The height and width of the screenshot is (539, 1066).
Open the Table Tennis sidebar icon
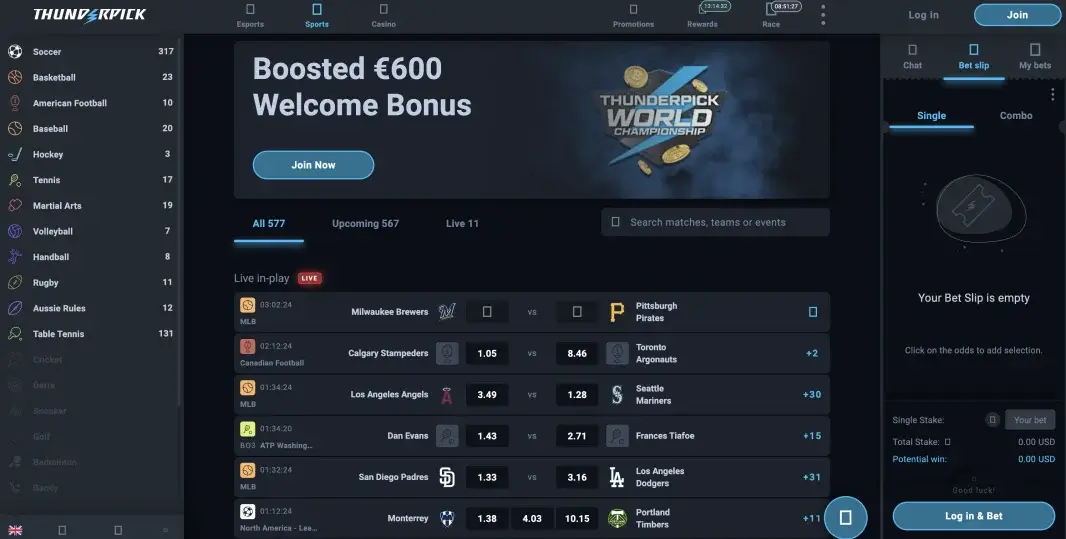tap(15, 334)
